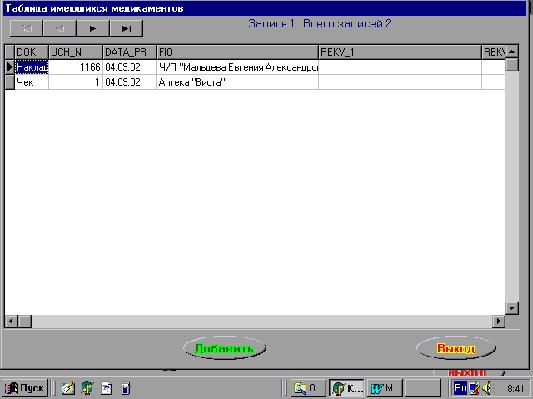
Task: Select the cell with value 1166
Action: 75,67
